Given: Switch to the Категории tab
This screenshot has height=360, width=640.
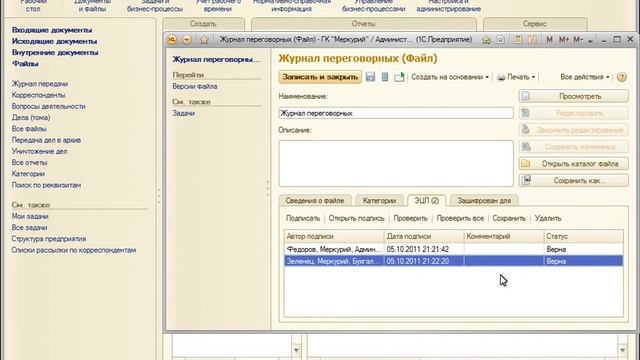Looking at the screenshot, I should 379,200.
